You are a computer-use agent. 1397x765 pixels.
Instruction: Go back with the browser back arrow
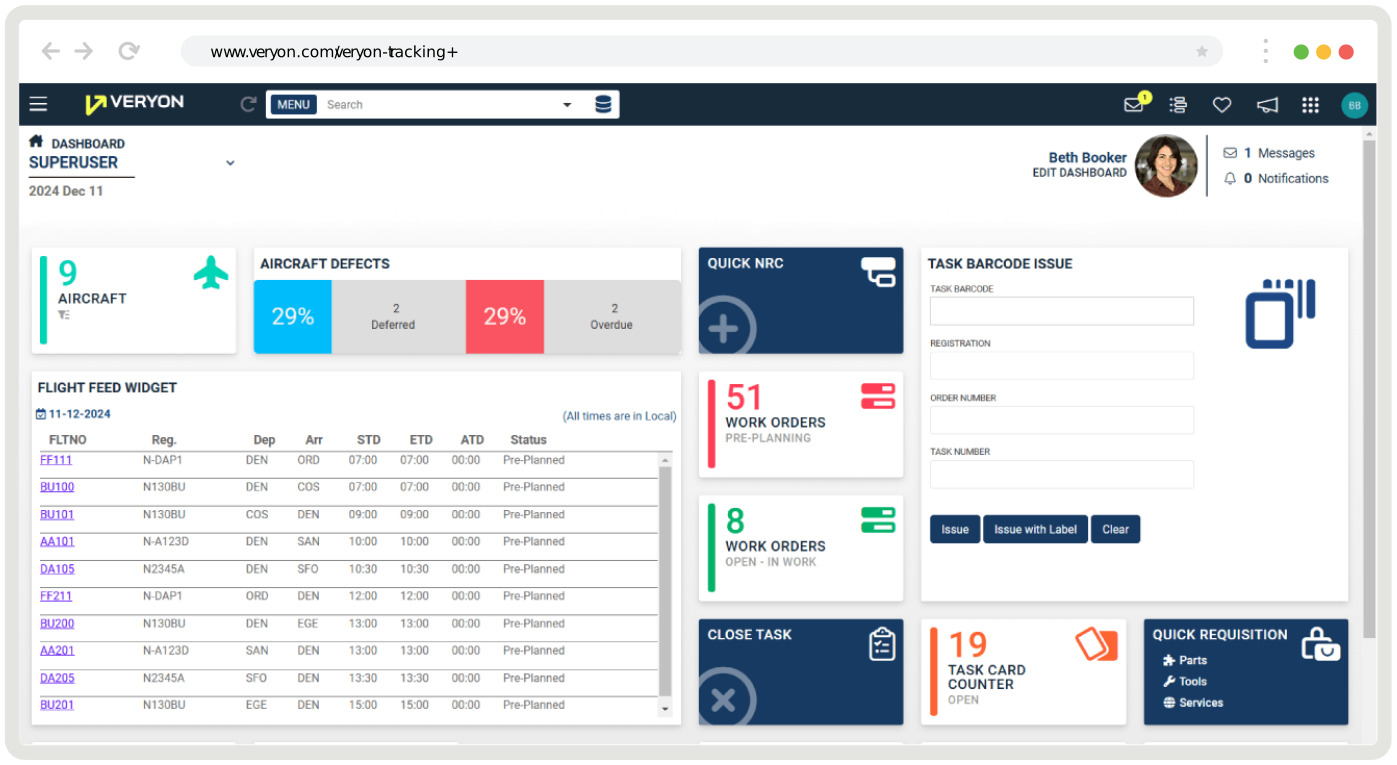click(50, 51)
